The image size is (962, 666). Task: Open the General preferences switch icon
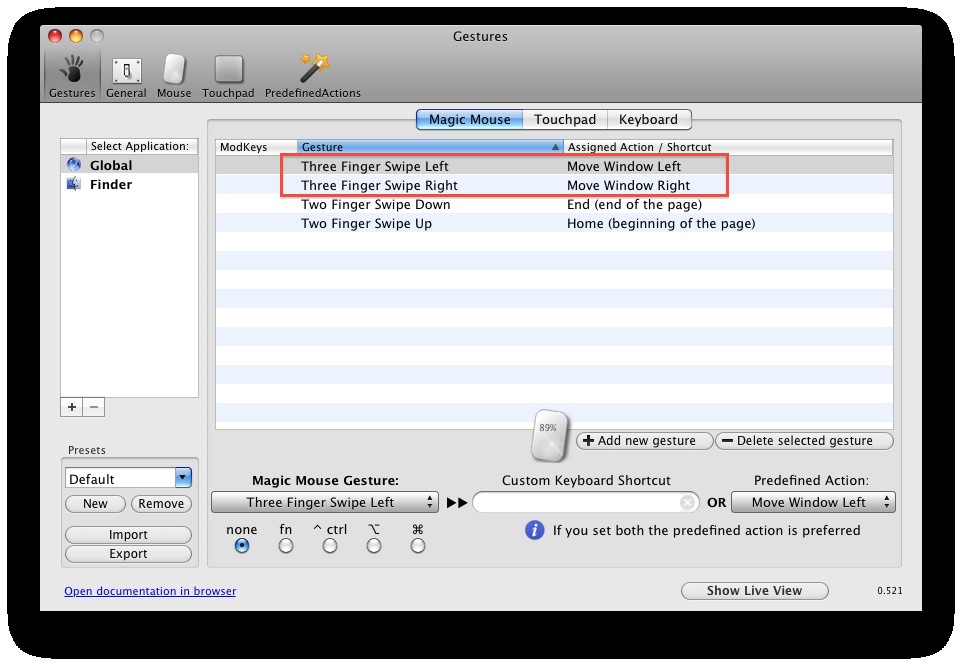[126, 70]
